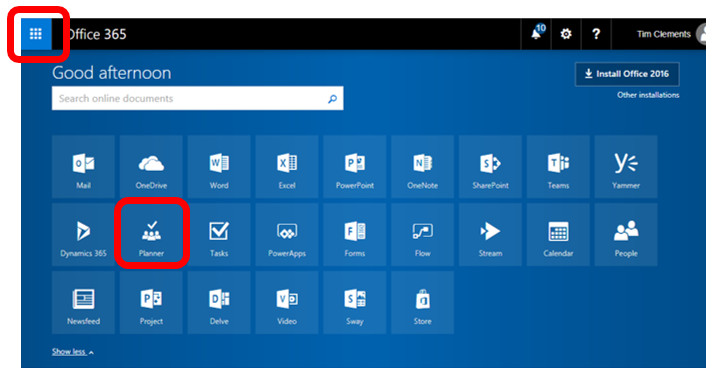The width and height of the screenshot is (713, 380).
Task: Launch the Sway tile
Action: point(355,302)
